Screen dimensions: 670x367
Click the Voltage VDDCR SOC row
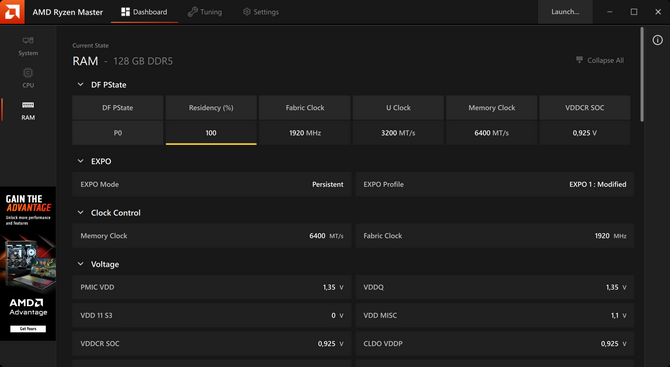pos(212,344)
